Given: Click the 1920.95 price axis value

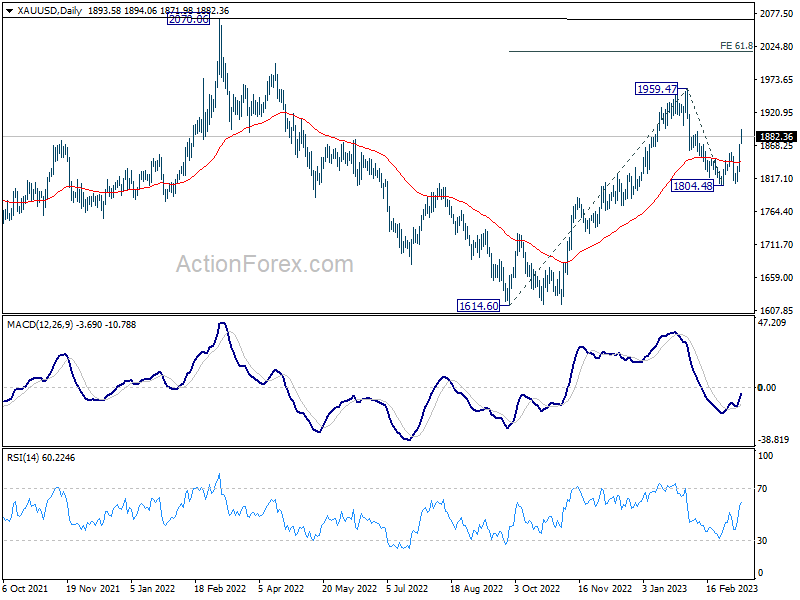Looking at the screenshot, I should click(776, 113).
